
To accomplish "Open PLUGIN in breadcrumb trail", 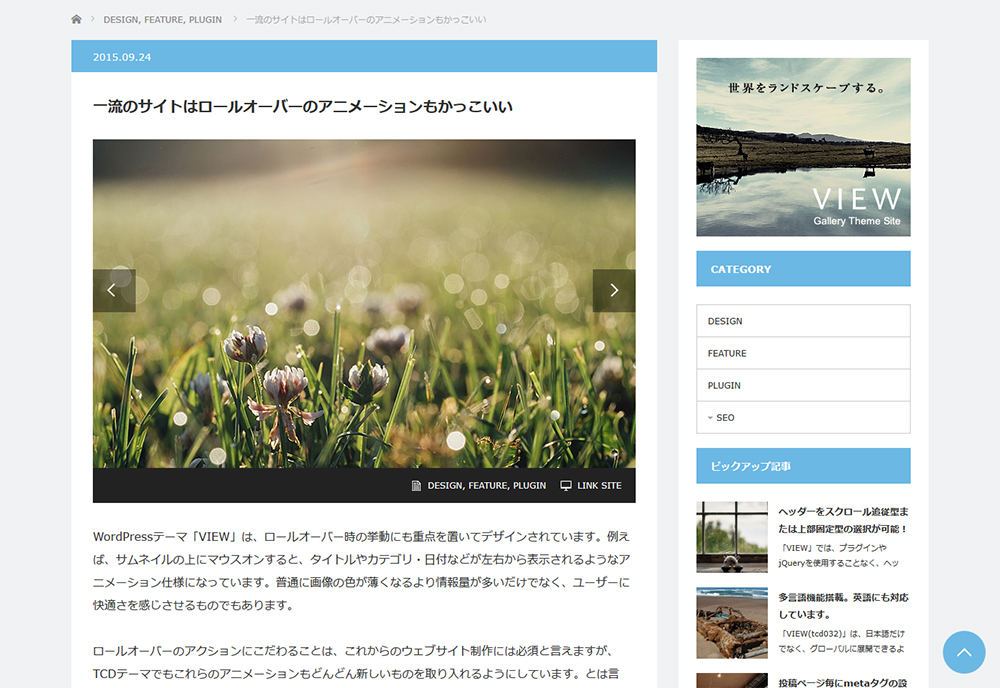I will coord(205,20).
